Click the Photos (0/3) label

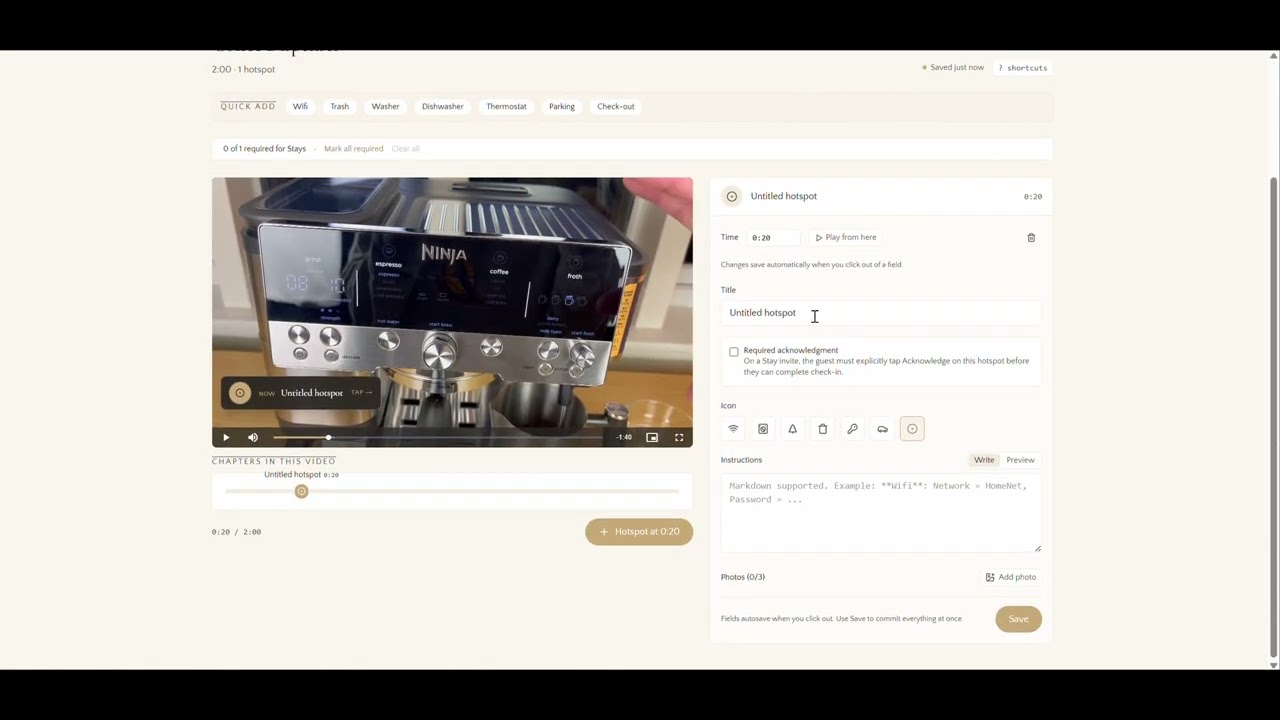[x=743, y=577]
